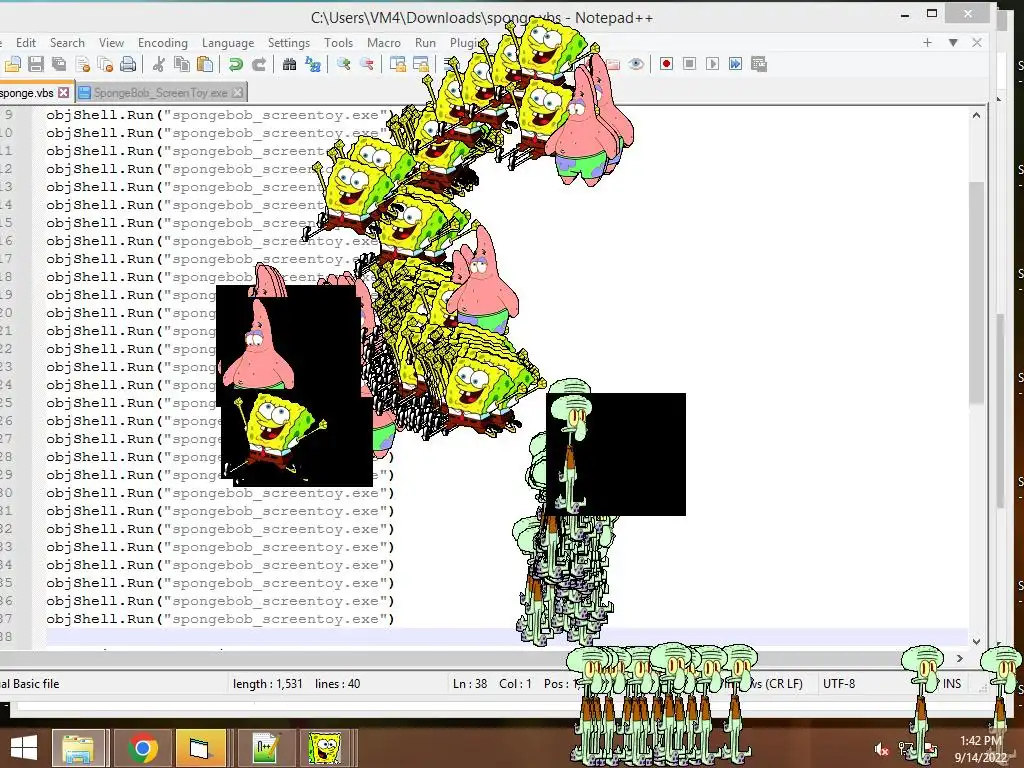Open Find using the binoculars icon
Image resolution: width=1024 pixels, height=768 pixels.
click(x=289, y=64)
